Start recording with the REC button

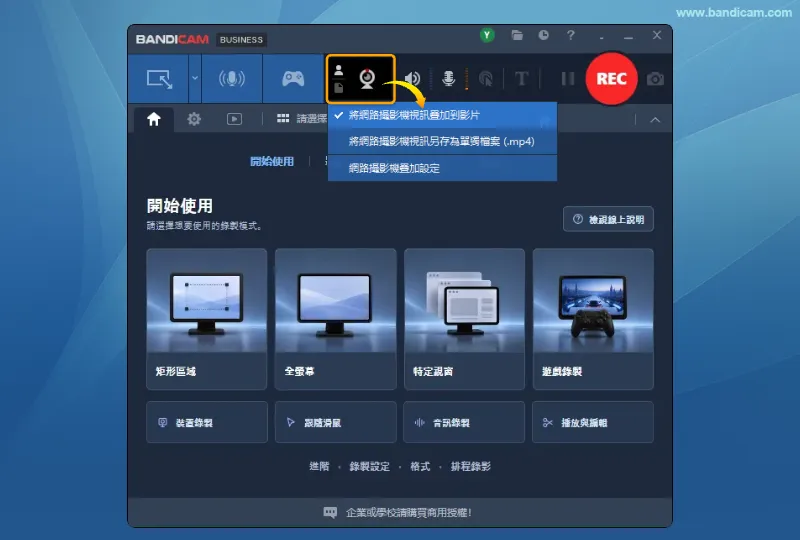[611, 79]
